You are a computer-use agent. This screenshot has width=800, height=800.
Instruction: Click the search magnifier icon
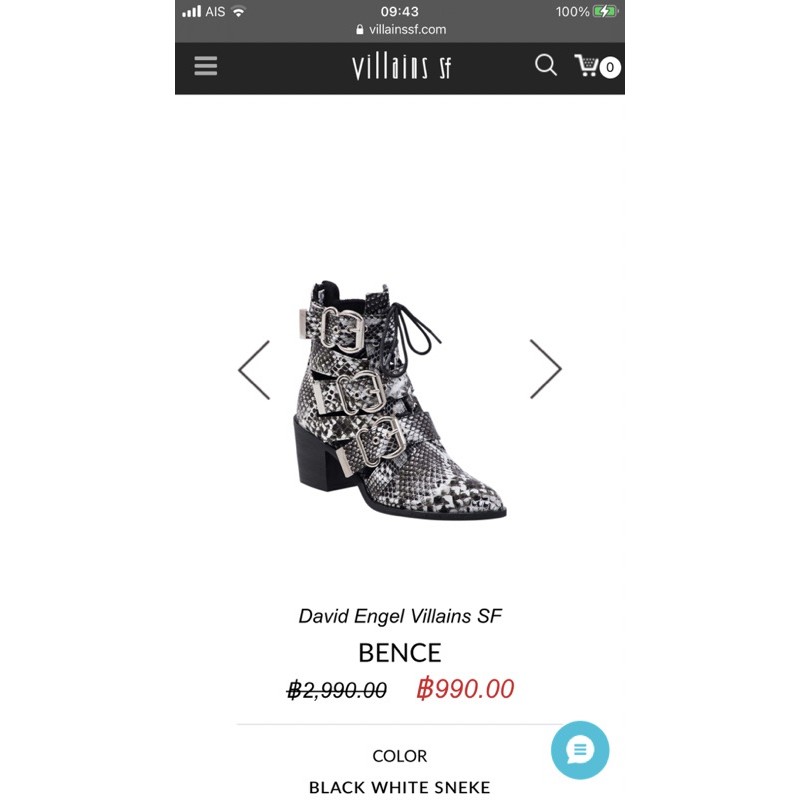(545, 65)
